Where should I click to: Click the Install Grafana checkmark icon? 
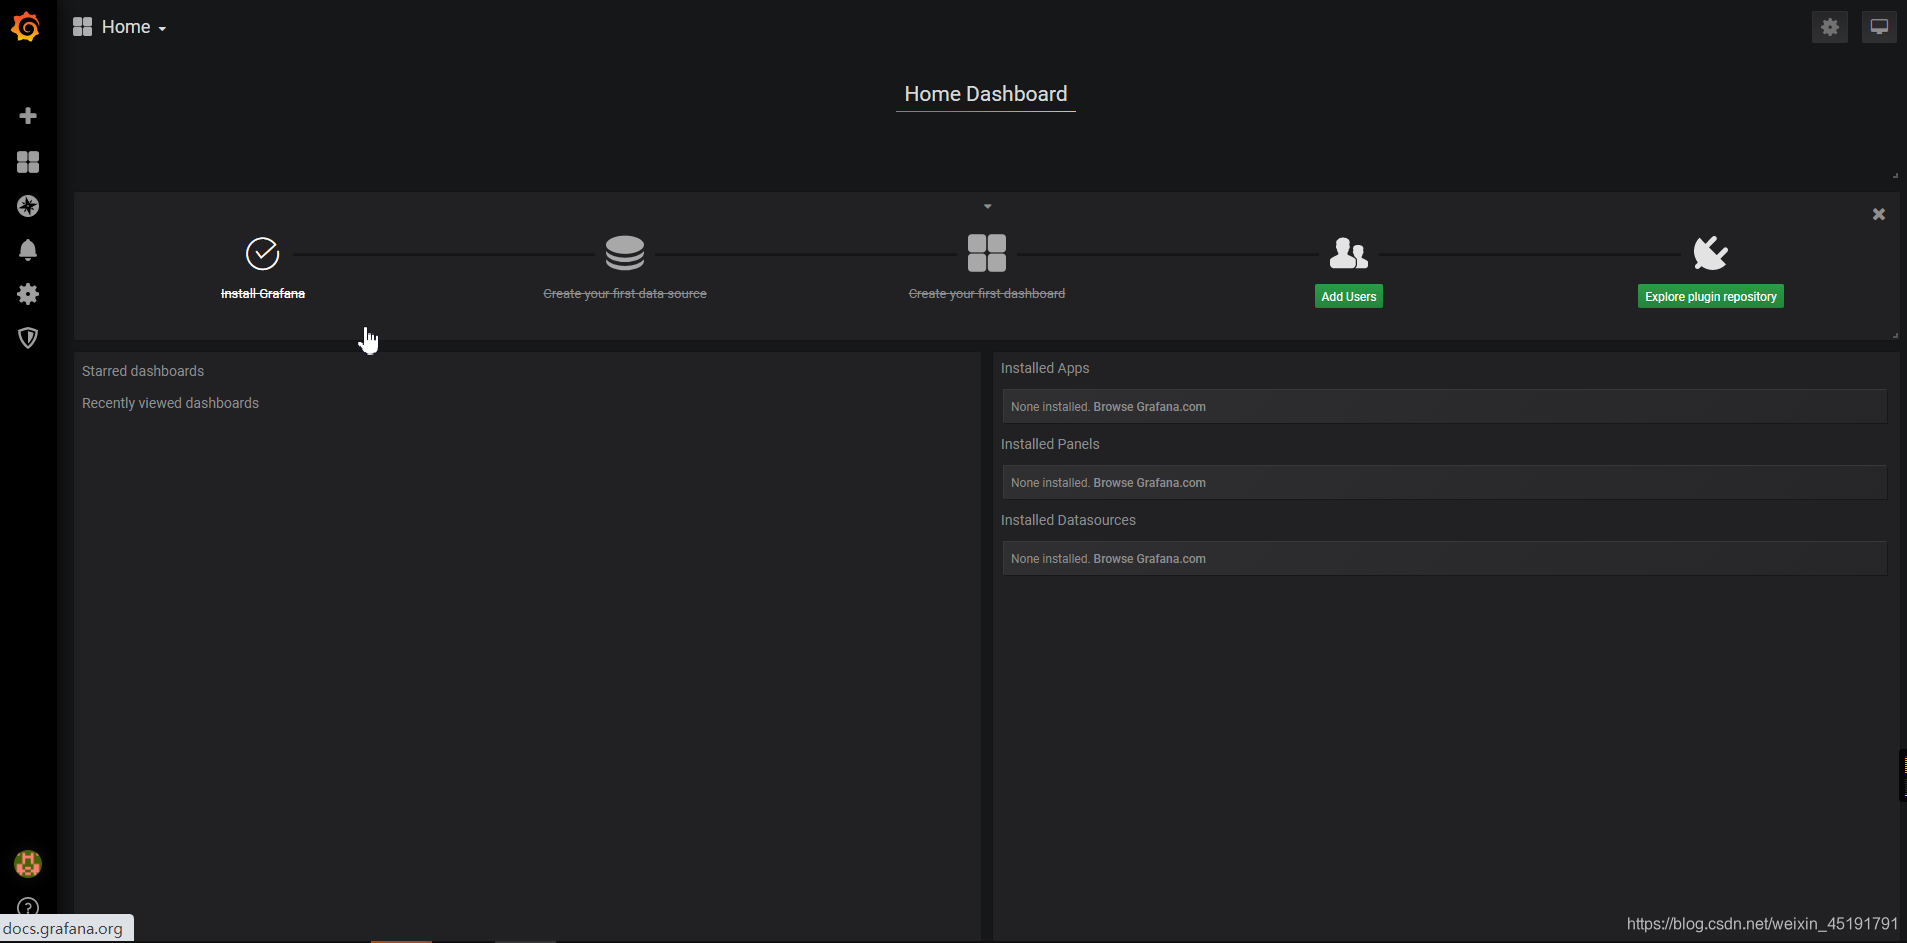(x=263, y=254)
